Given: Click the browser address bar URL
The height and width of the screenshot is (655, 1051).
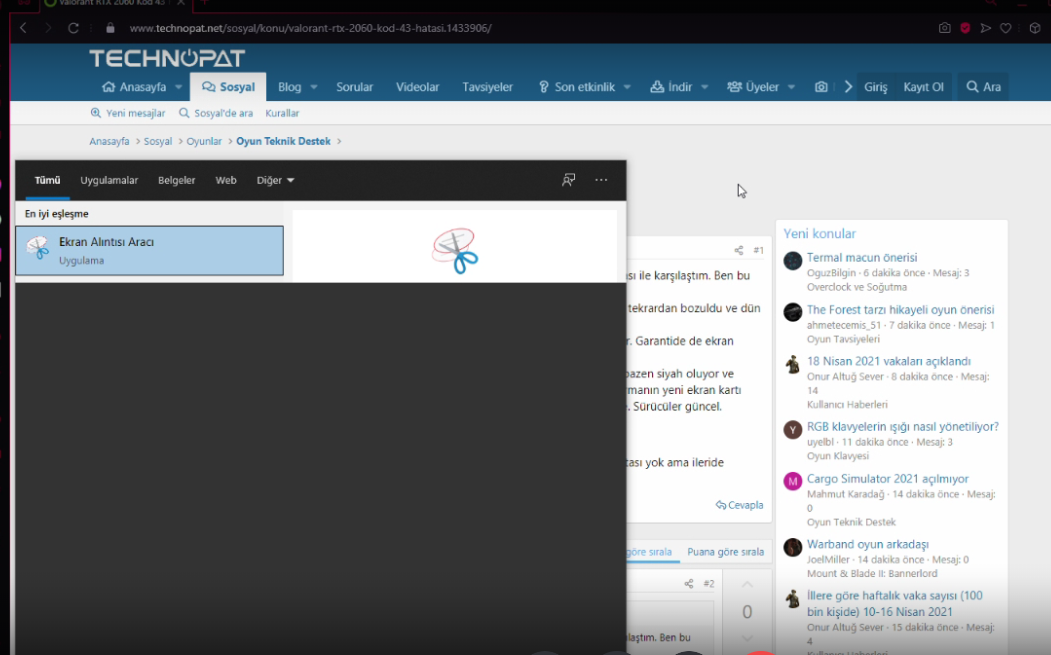Looking at the screenshot, I should click(310, 28).
